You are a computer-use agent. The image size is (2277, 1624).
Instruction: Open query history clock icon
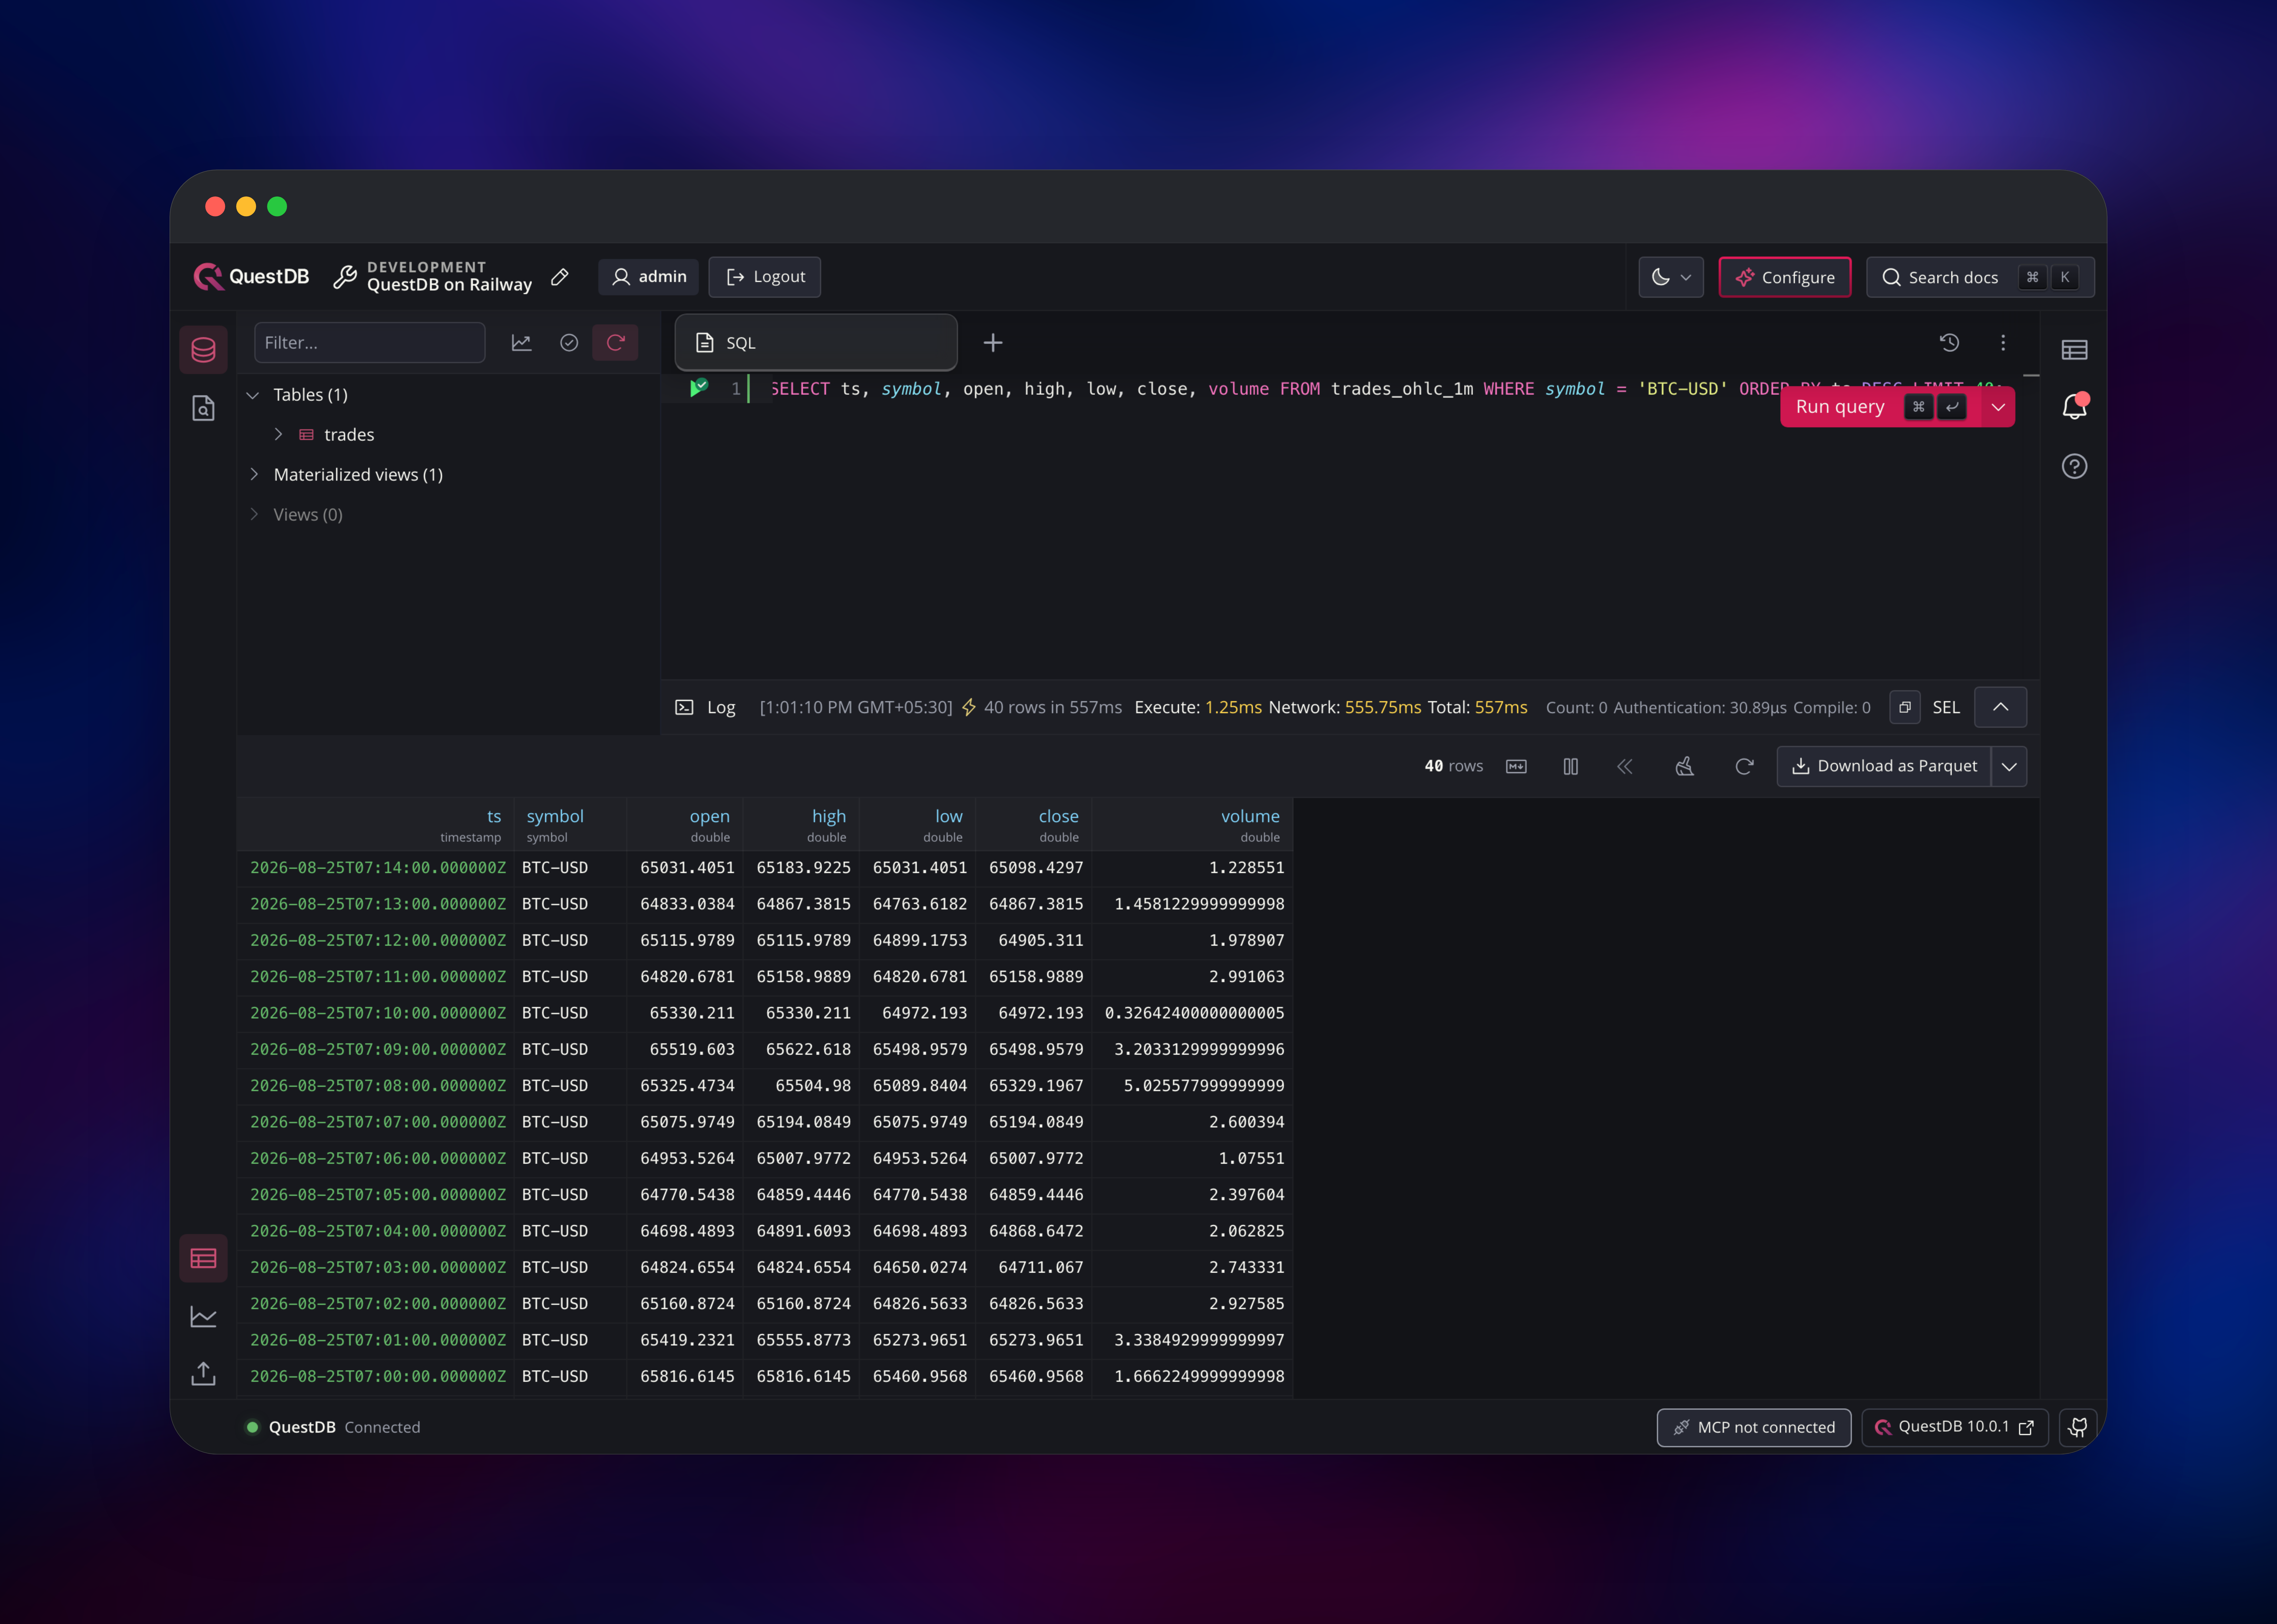tap(1949, 343)
